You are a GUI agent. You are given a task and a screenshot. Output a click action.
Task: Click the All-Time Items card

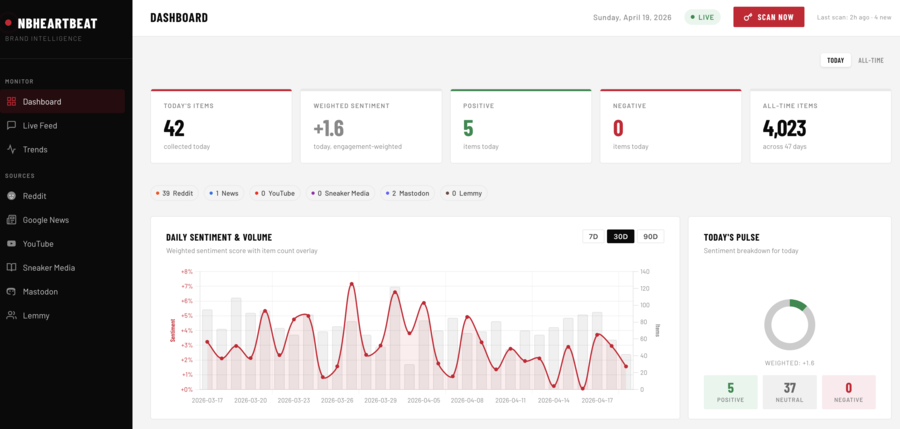(821, 126)
